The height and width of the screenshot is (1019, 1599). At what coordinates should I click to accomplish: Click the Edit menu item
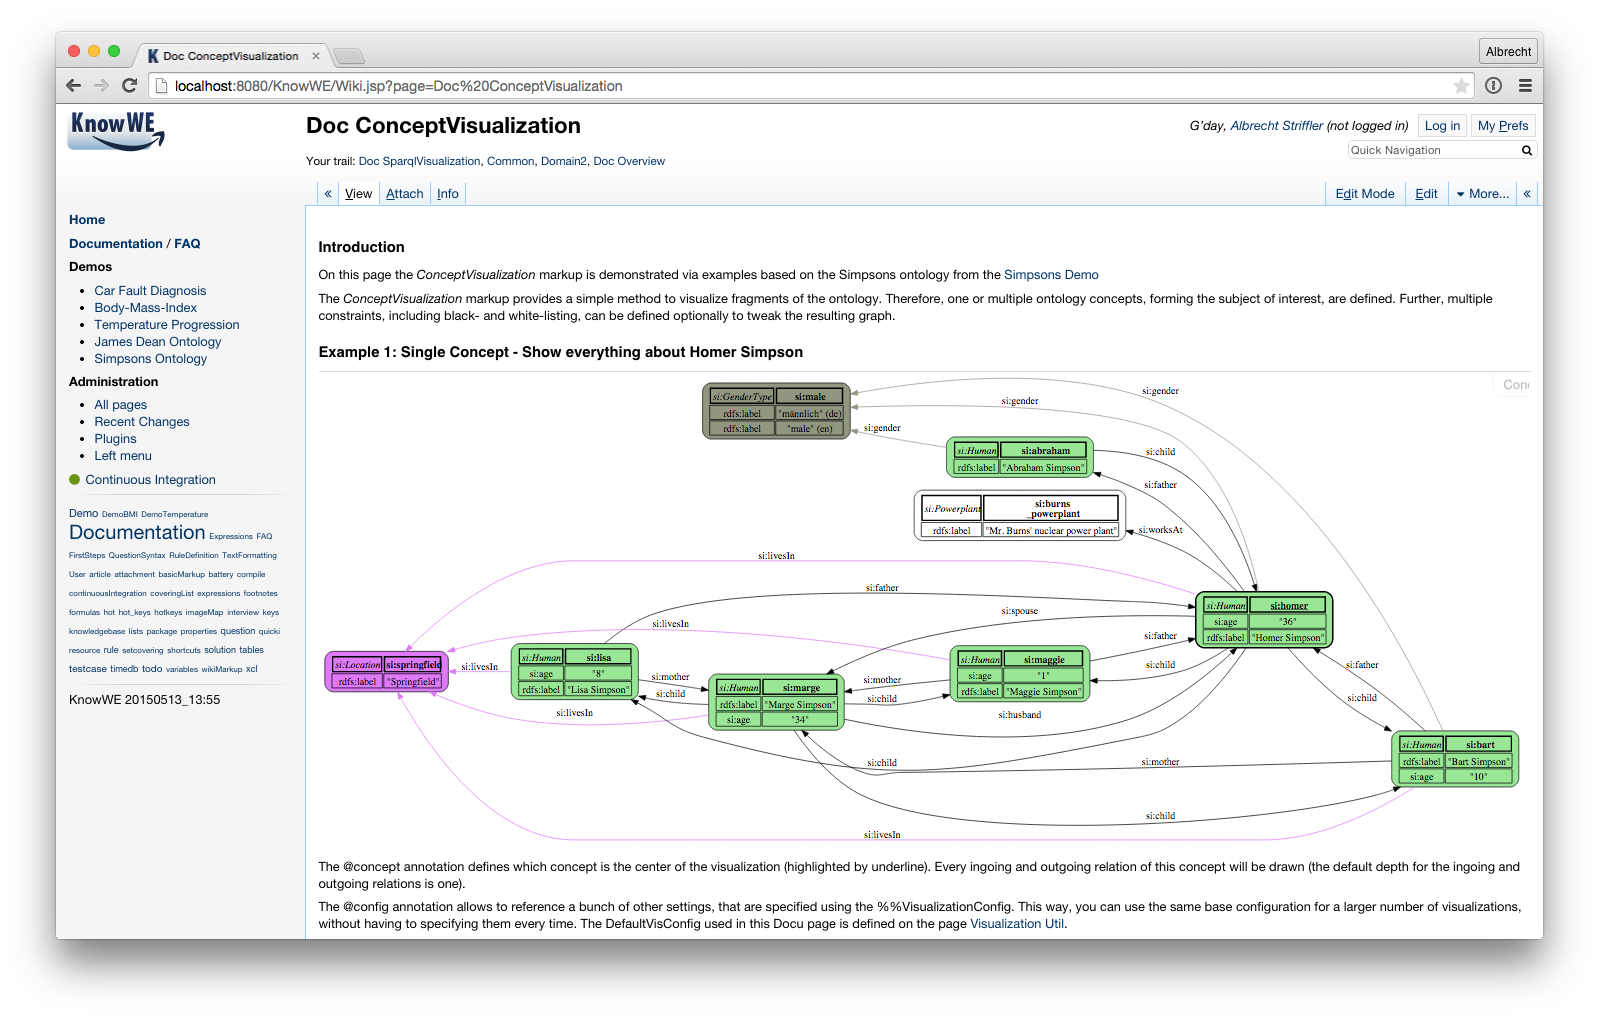click(x=1426, y=194)
